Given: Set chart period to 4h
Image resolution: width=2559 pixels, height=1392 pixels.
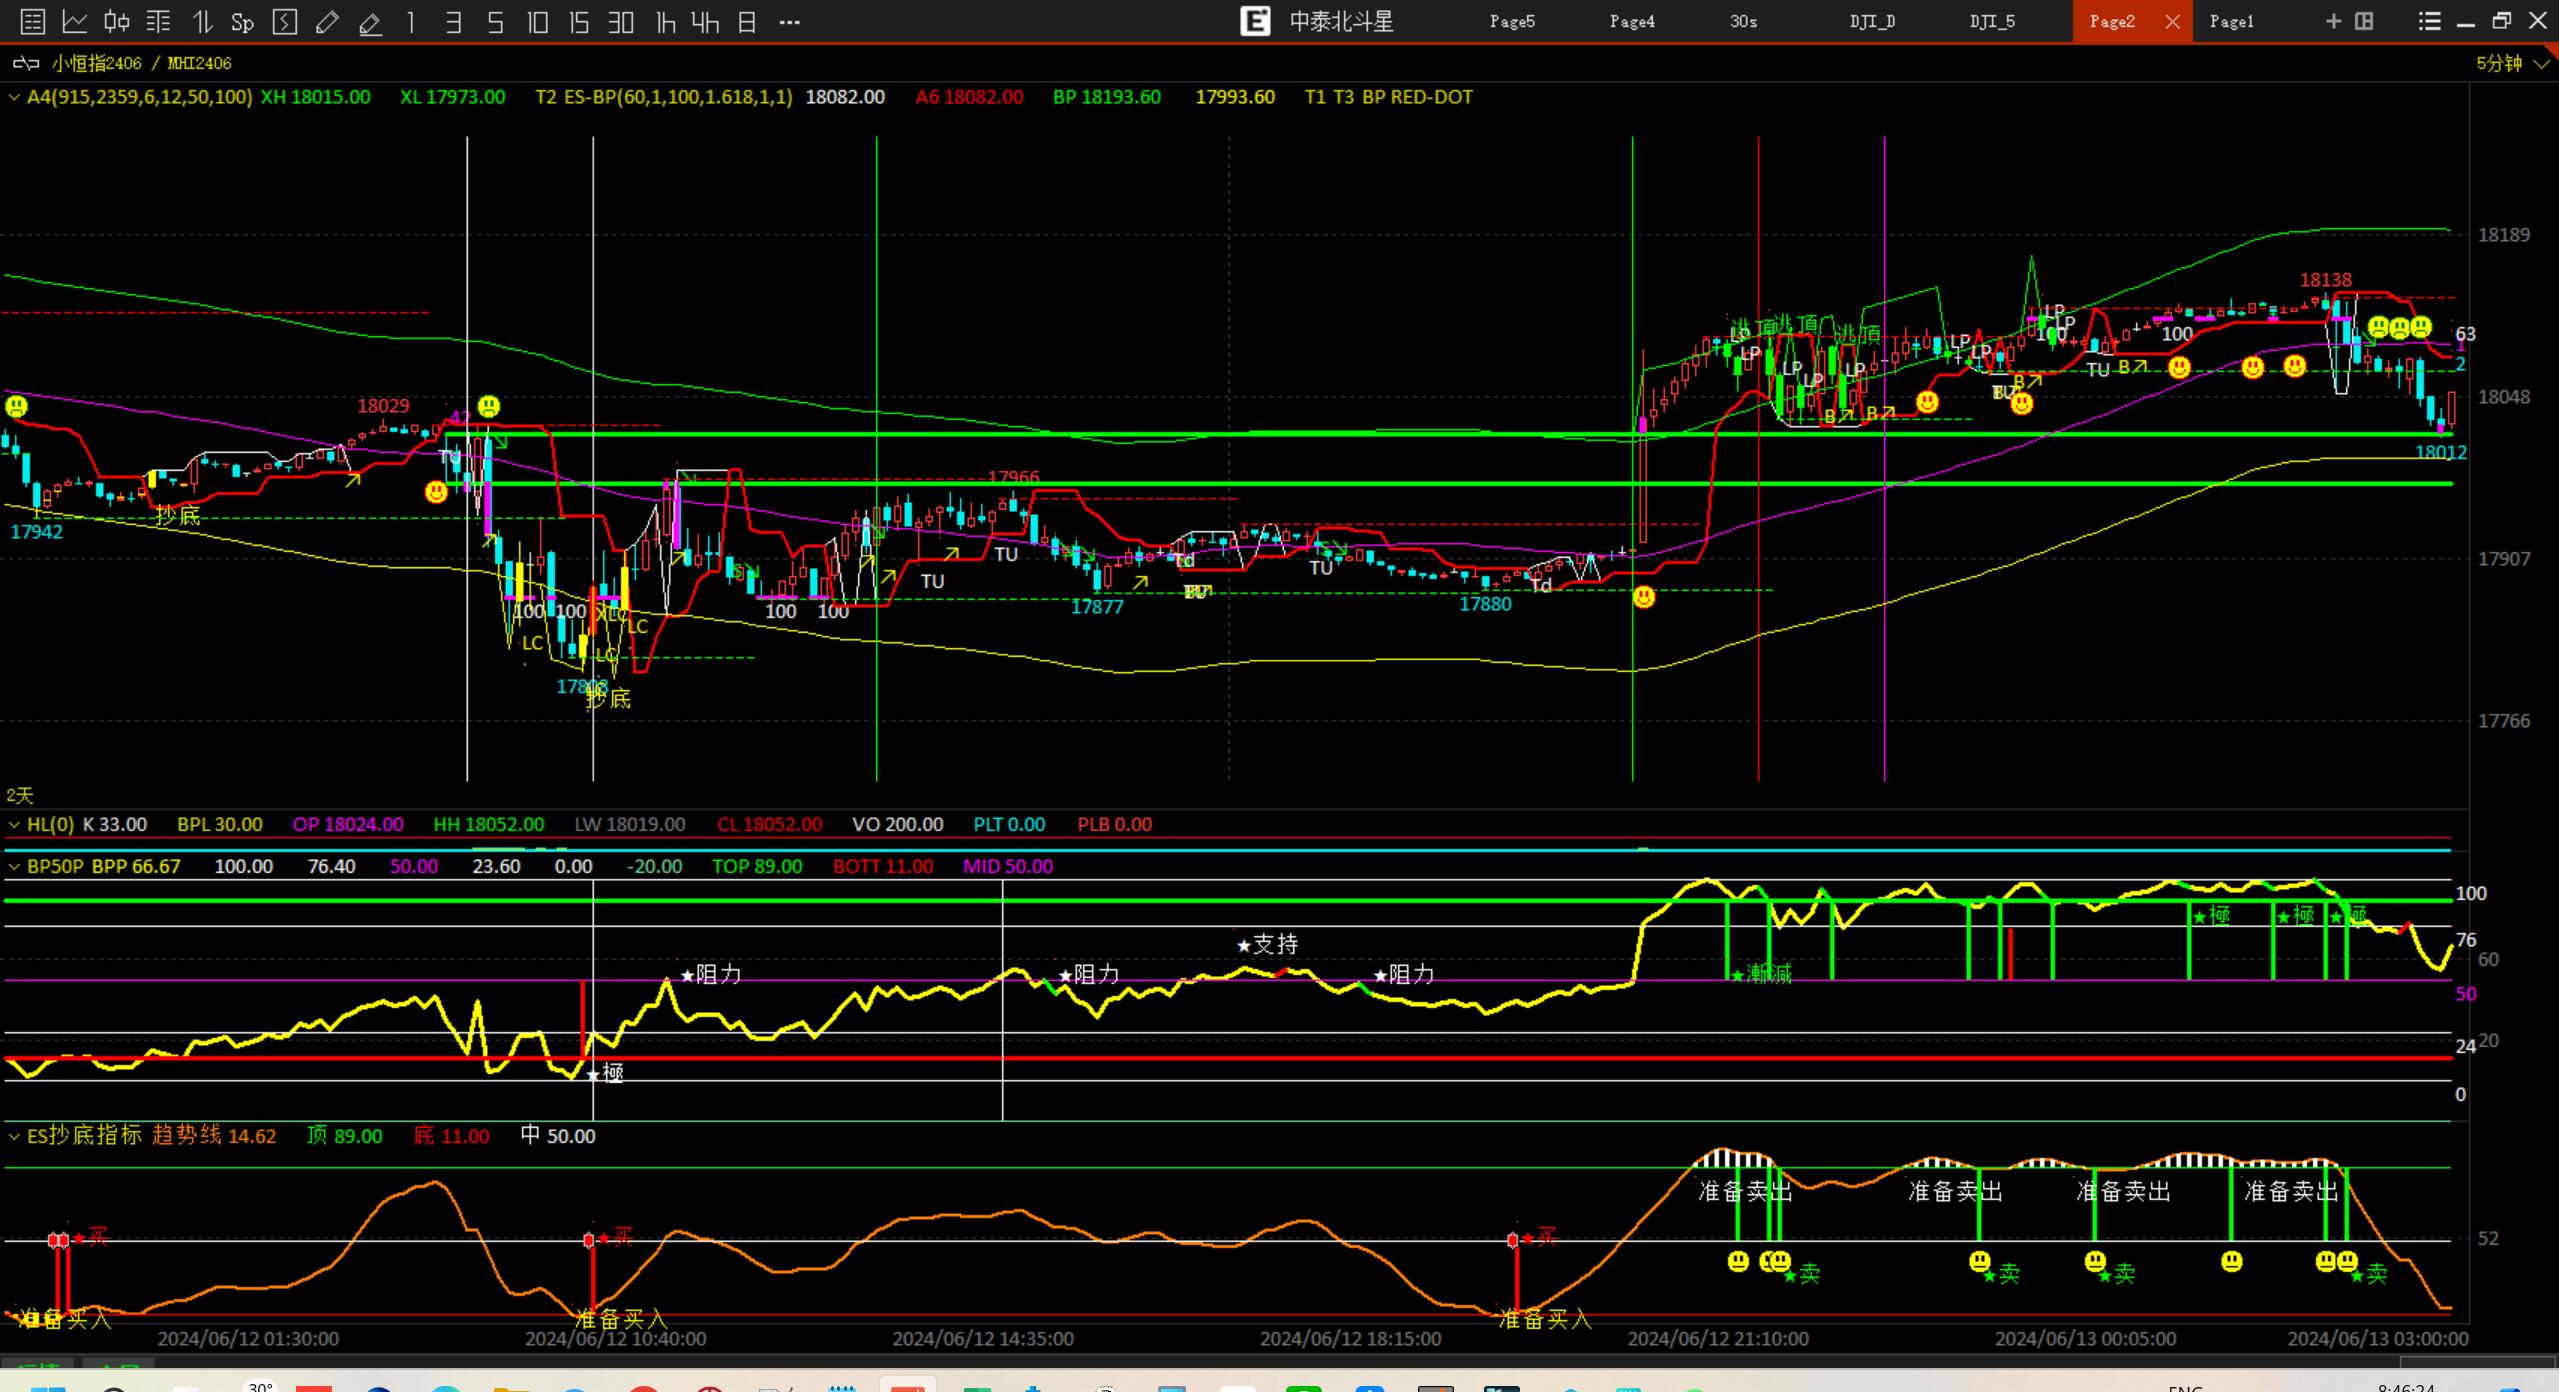Looking at the screenshot, I should (705, 21).
